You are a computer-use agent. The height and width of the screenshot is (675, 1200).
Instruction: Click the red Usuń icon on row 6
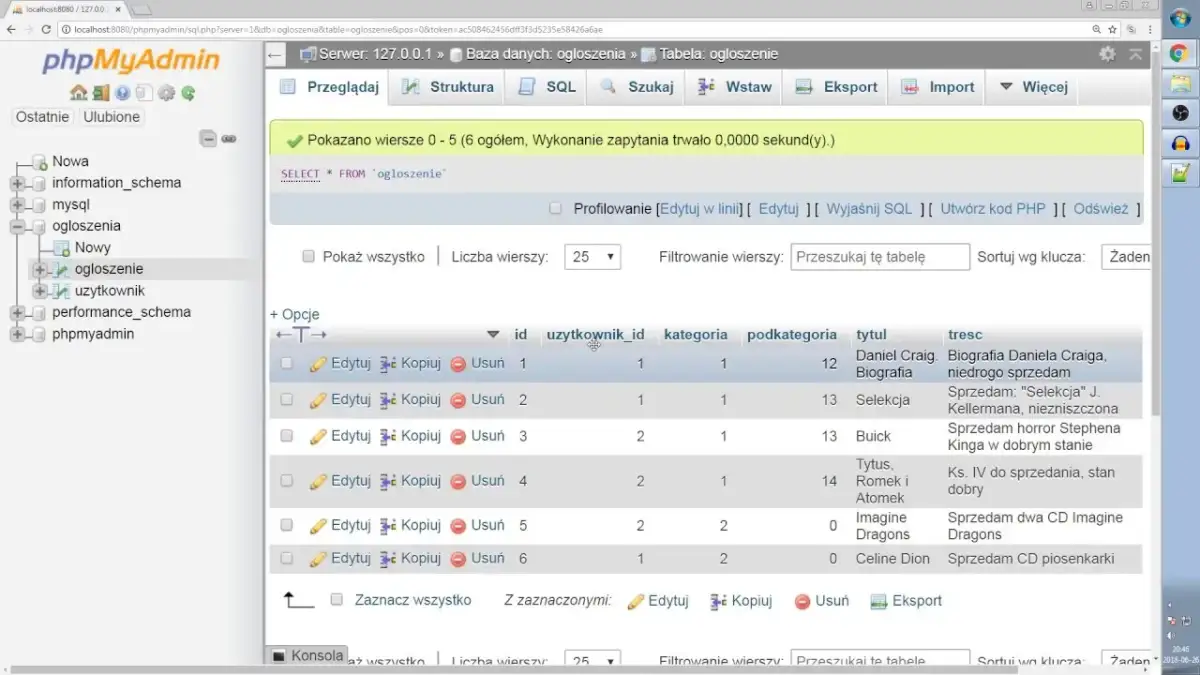coord(458,558)
